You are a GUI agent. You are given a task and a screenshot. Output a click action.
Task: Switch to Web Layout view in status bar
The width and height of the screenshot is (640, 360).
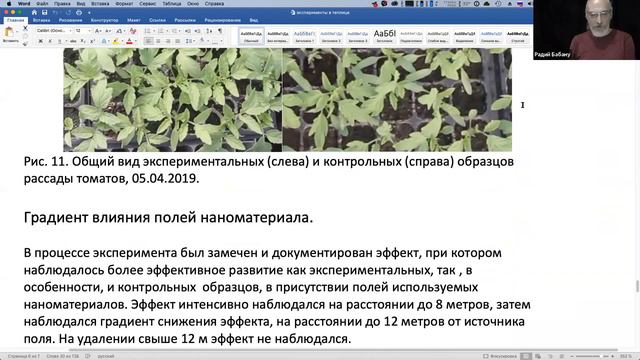click(x=538, y=356)
